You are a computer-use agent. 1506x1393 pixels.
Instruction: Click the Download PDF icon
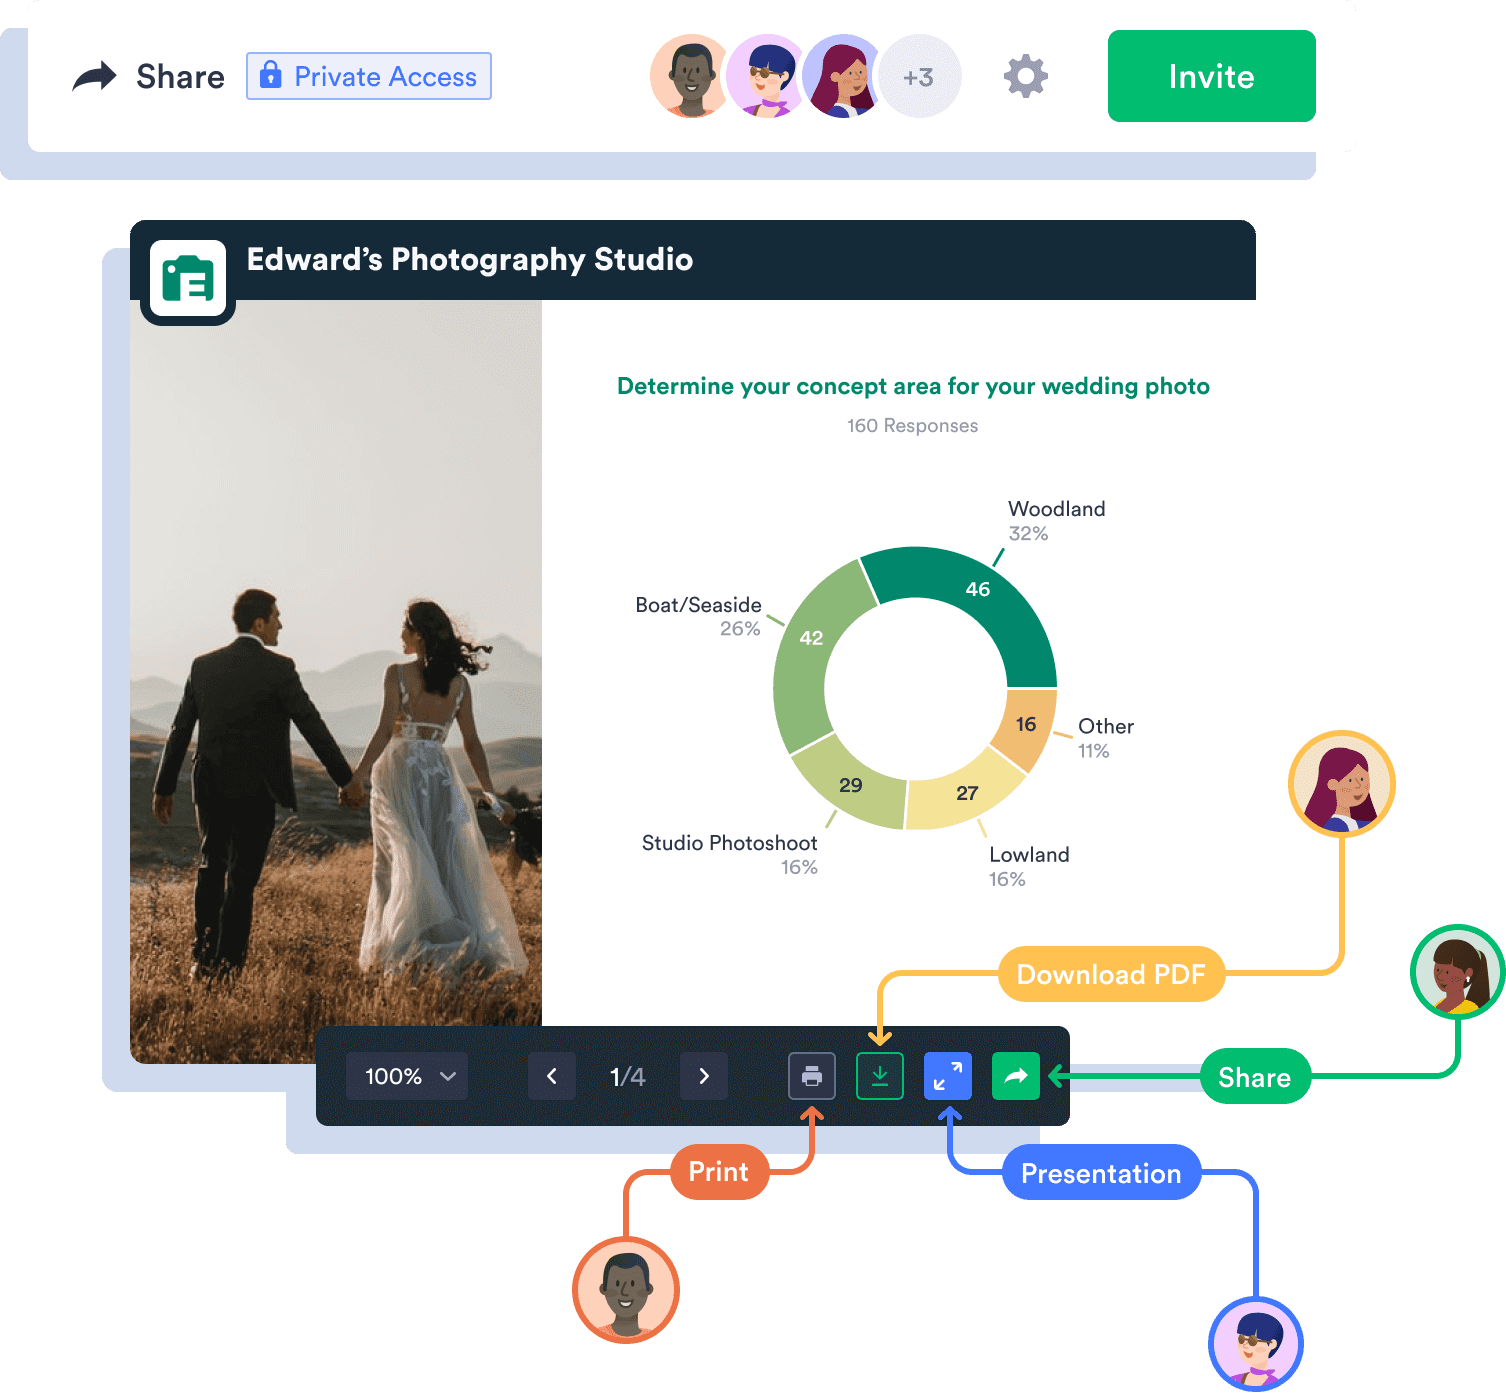pos(879,1076)
